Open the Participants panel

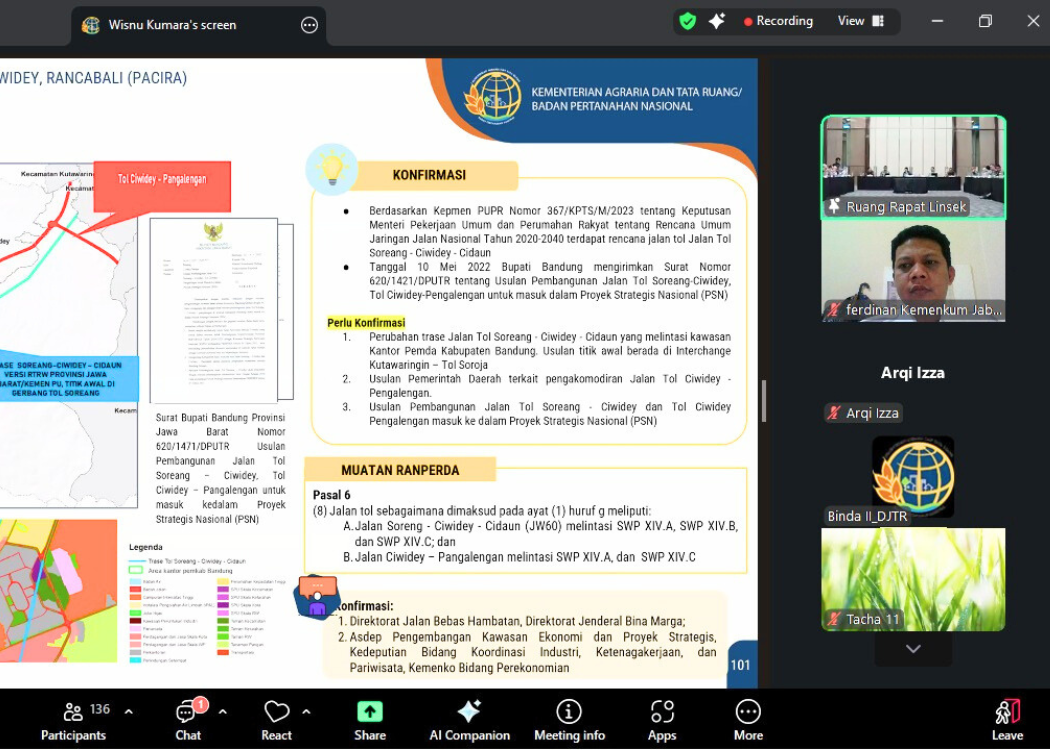point(73,720)
